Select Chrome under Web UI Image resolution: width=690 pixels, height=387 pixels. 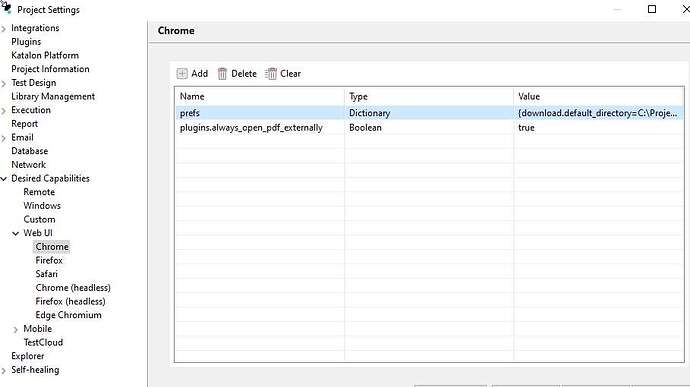coord(52,247)
